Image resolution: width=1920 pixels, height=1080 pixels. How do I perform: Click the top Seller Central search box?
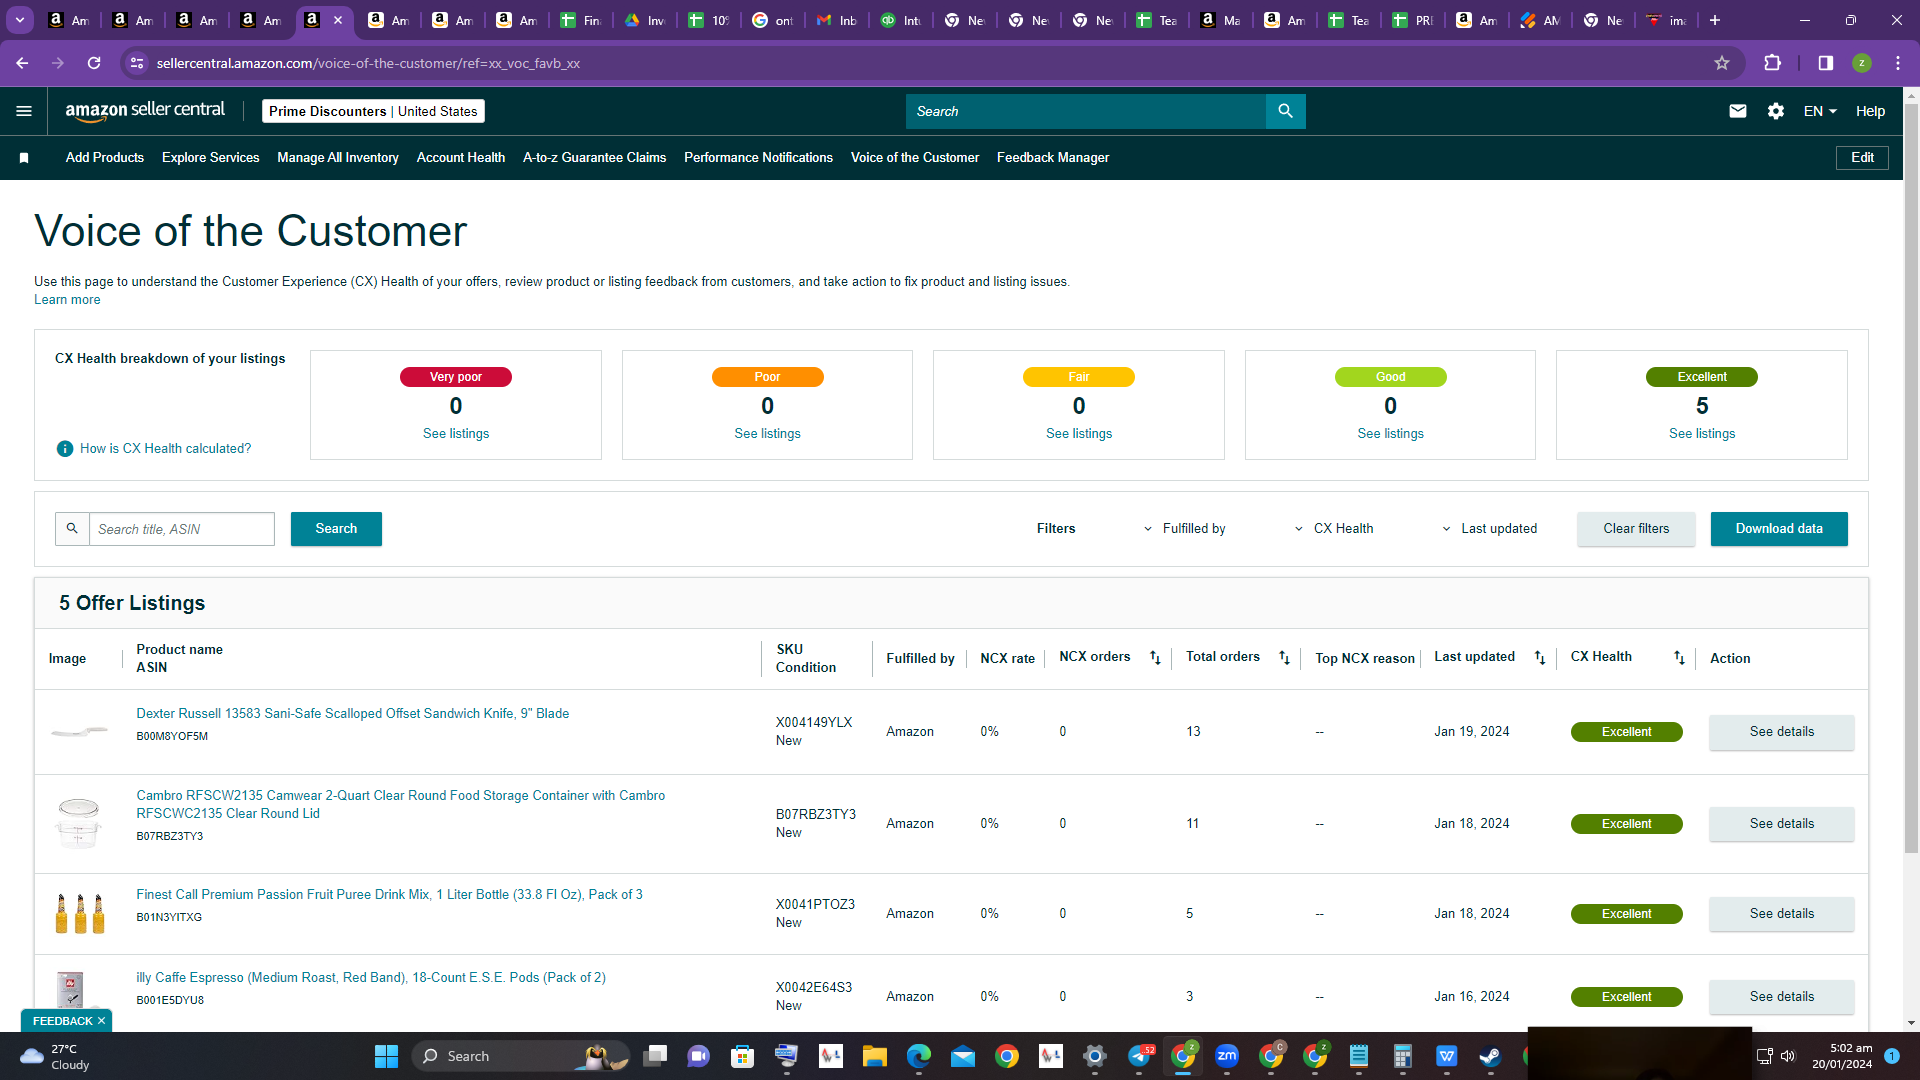(x=1086, y=111)
